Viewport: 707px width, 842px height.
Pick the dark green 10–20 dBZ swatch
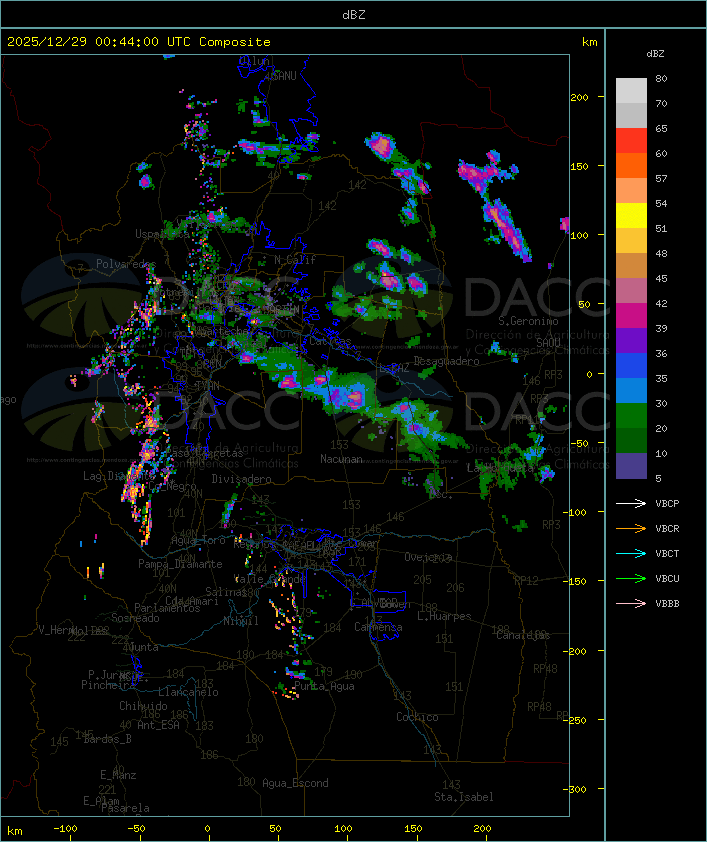coord(631,441)
